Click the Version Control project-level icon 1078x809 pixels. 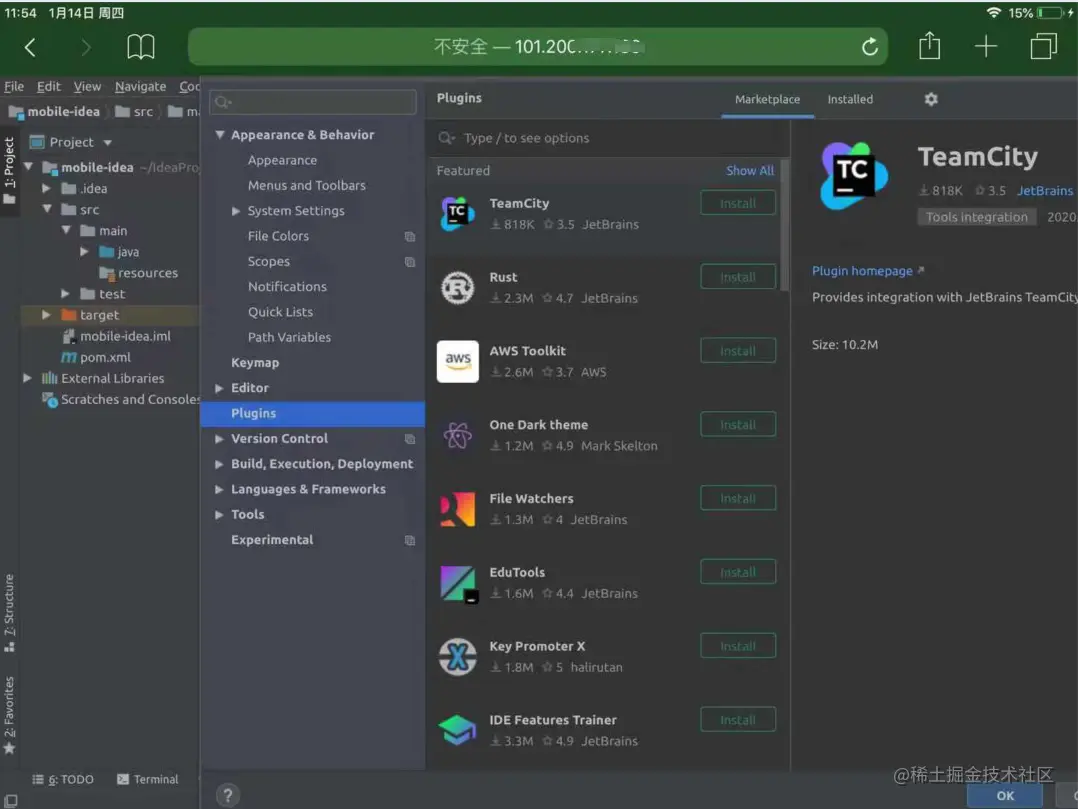pos(410,439)
